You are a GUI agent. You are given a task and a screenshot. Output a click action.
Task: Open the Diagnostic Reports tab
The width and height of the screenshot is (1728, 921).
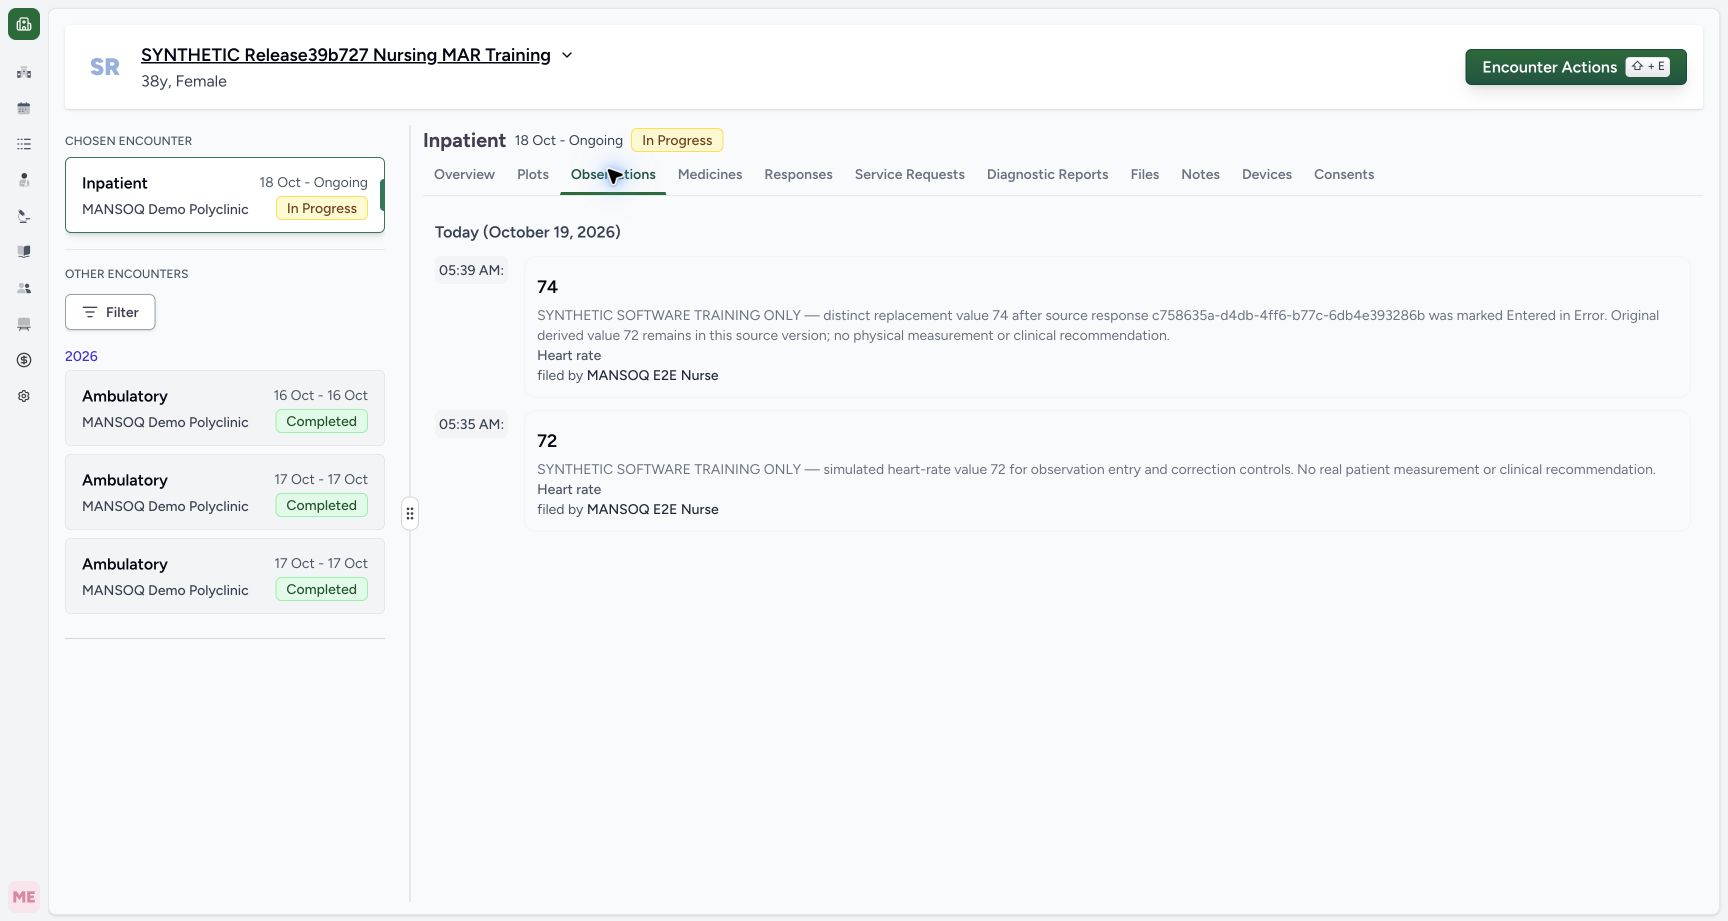(x=1047, y=174)
